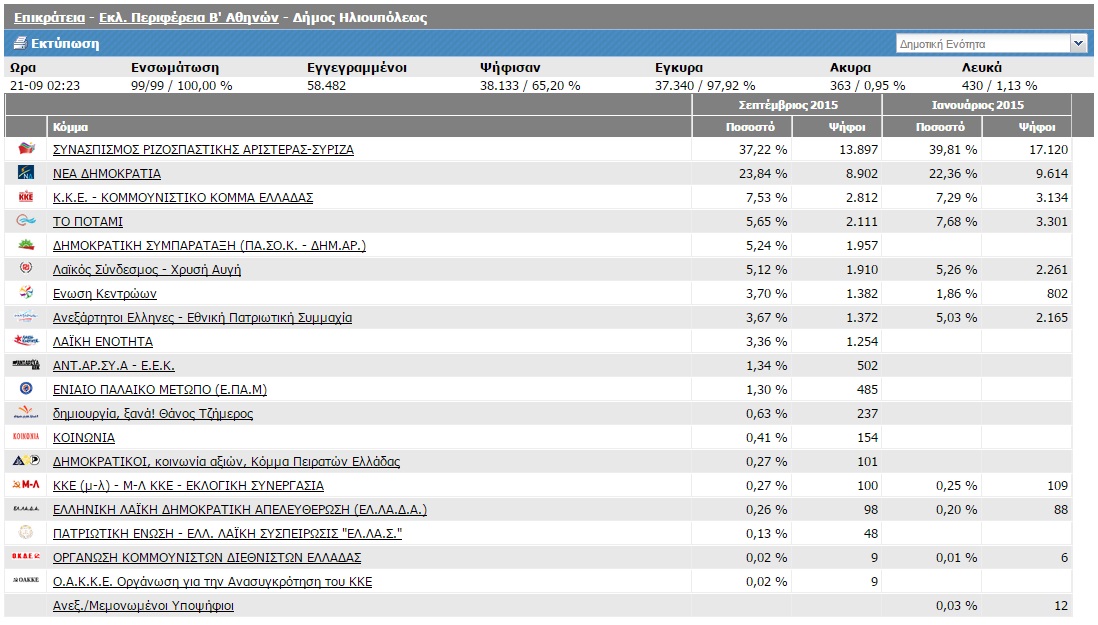Click the Ε.ΠΑ.Μ round logo icon

[x=26, y=388]
